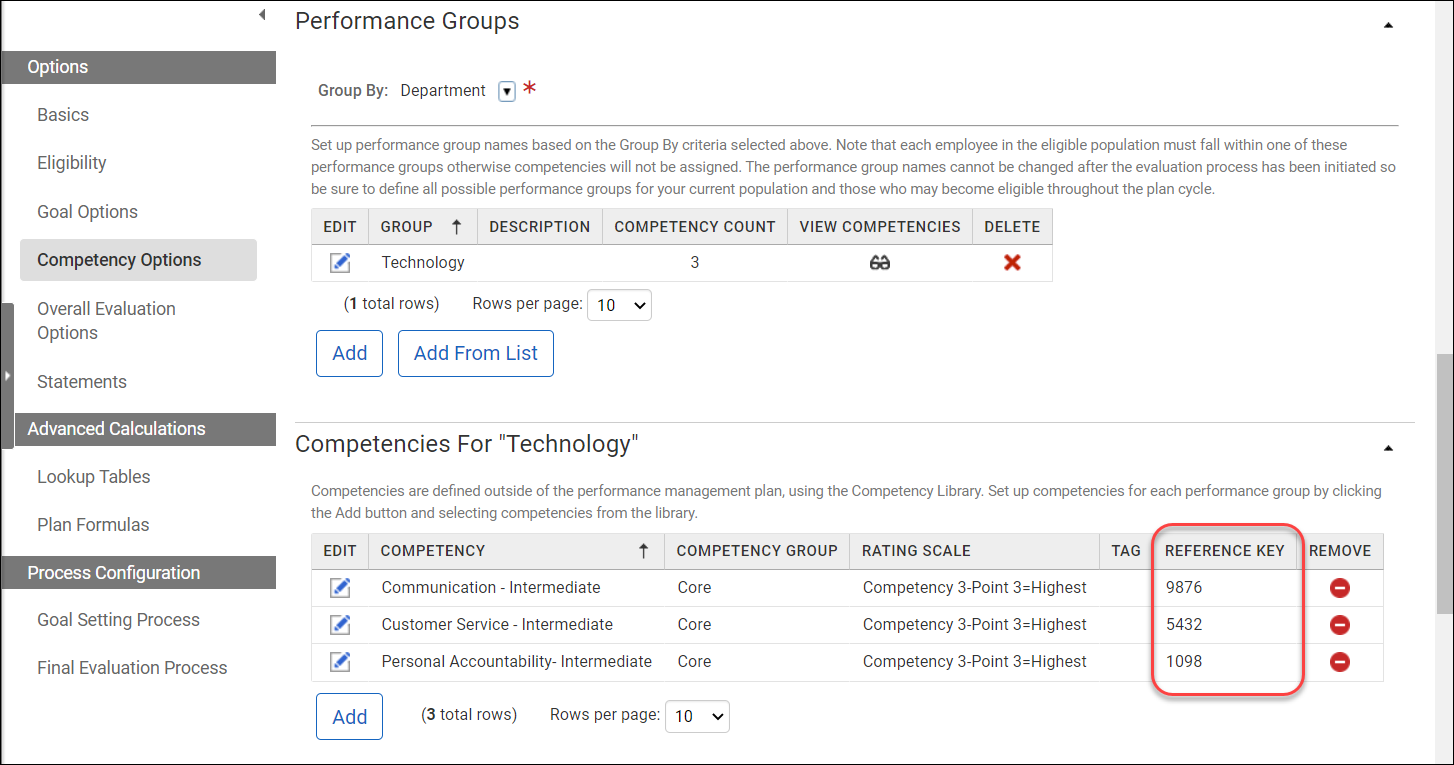Add a competency to Technology
Screen dimensions: 1454x765
[350, 717]
